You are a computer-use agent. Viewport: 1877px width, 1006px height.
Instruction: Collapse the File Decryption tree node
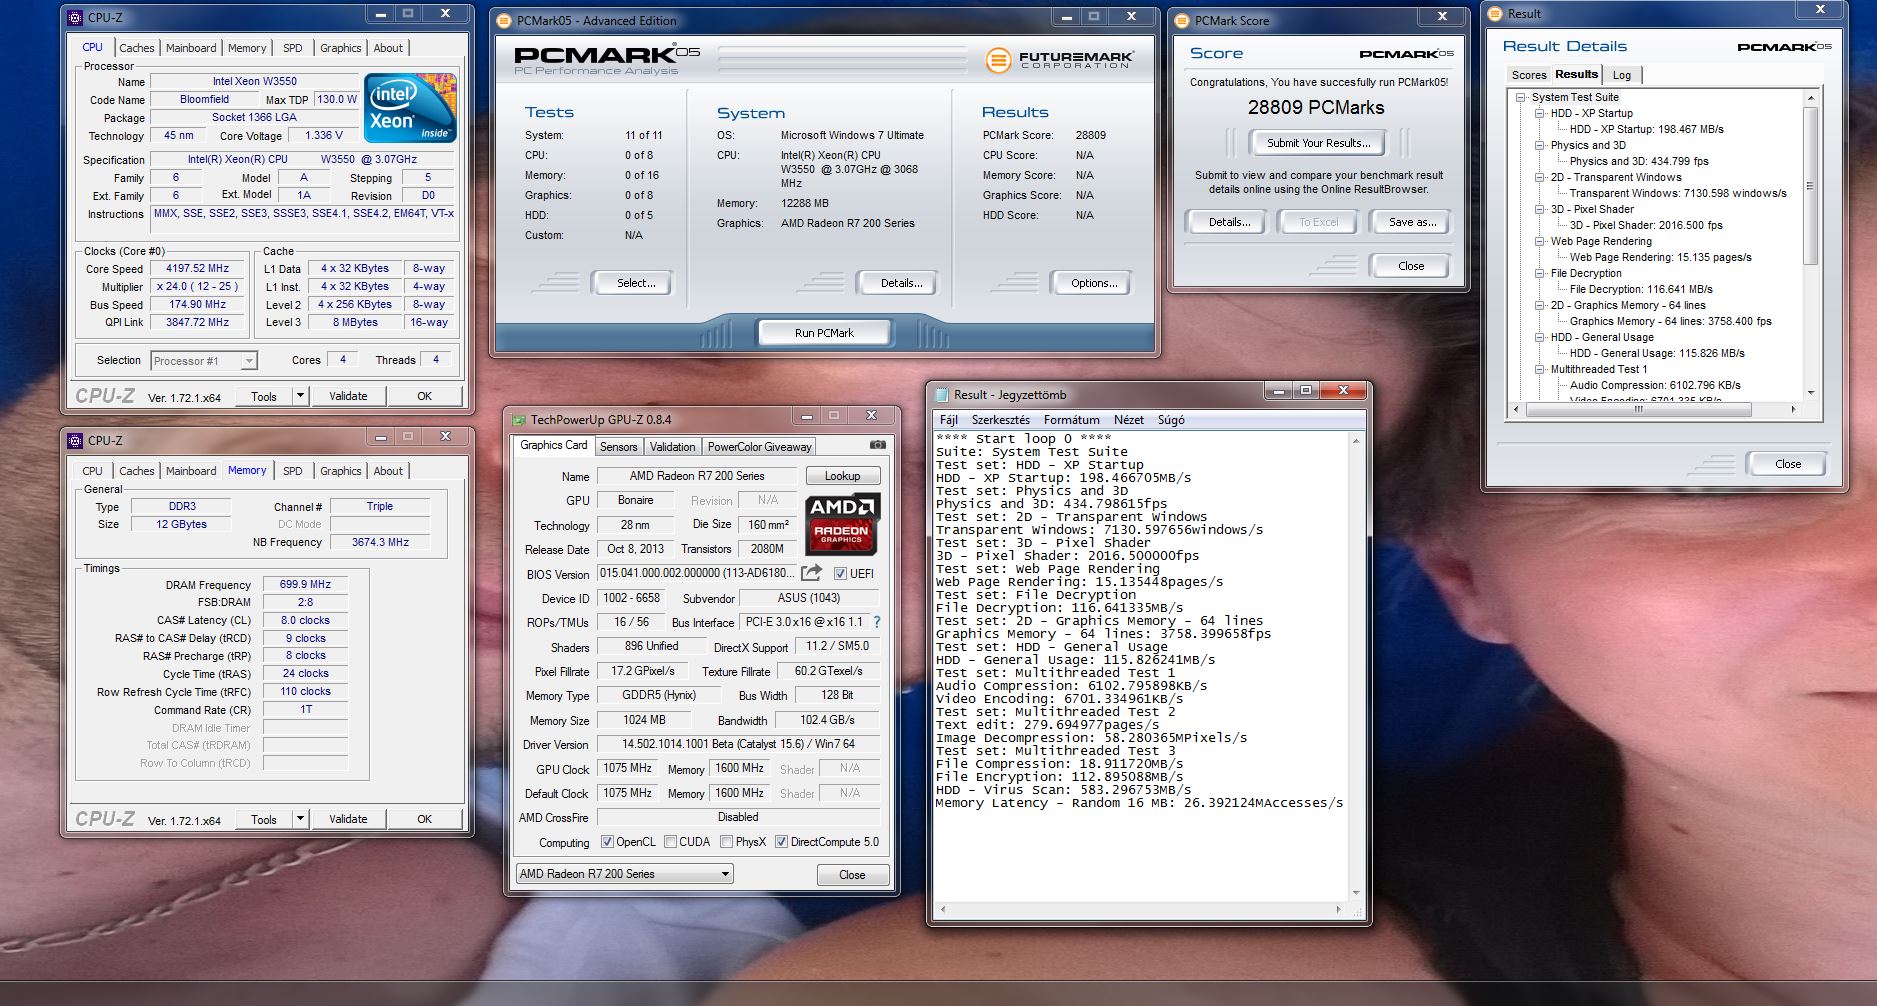click(x=1540, y=273)
